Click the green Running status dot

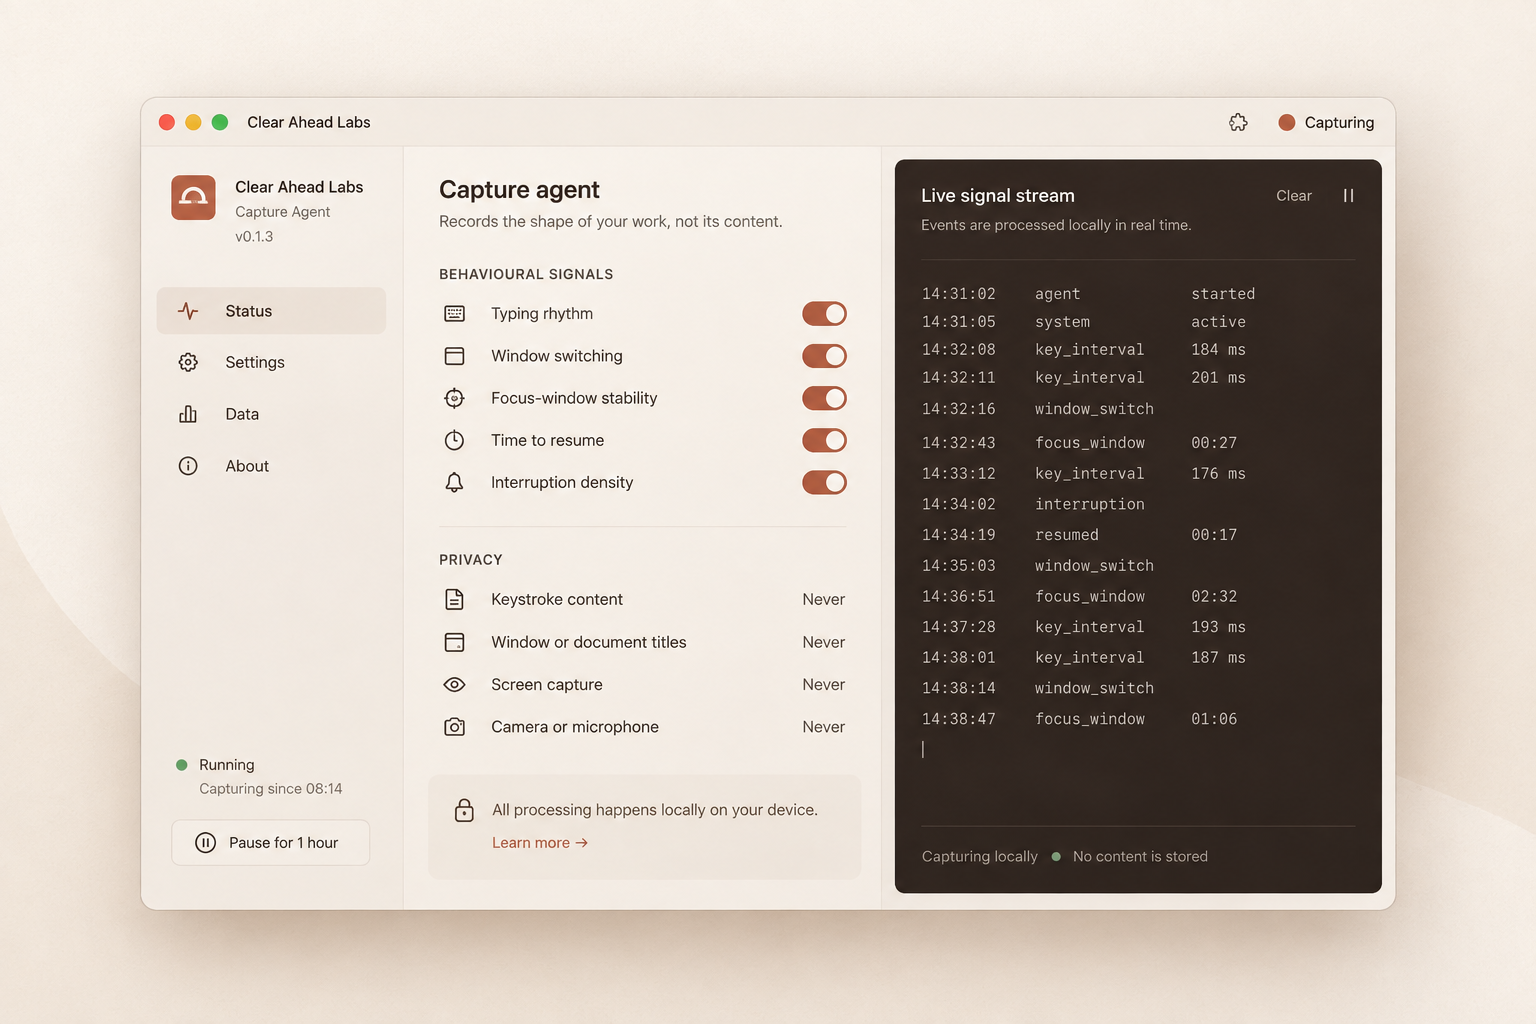[x=182, y=765]
